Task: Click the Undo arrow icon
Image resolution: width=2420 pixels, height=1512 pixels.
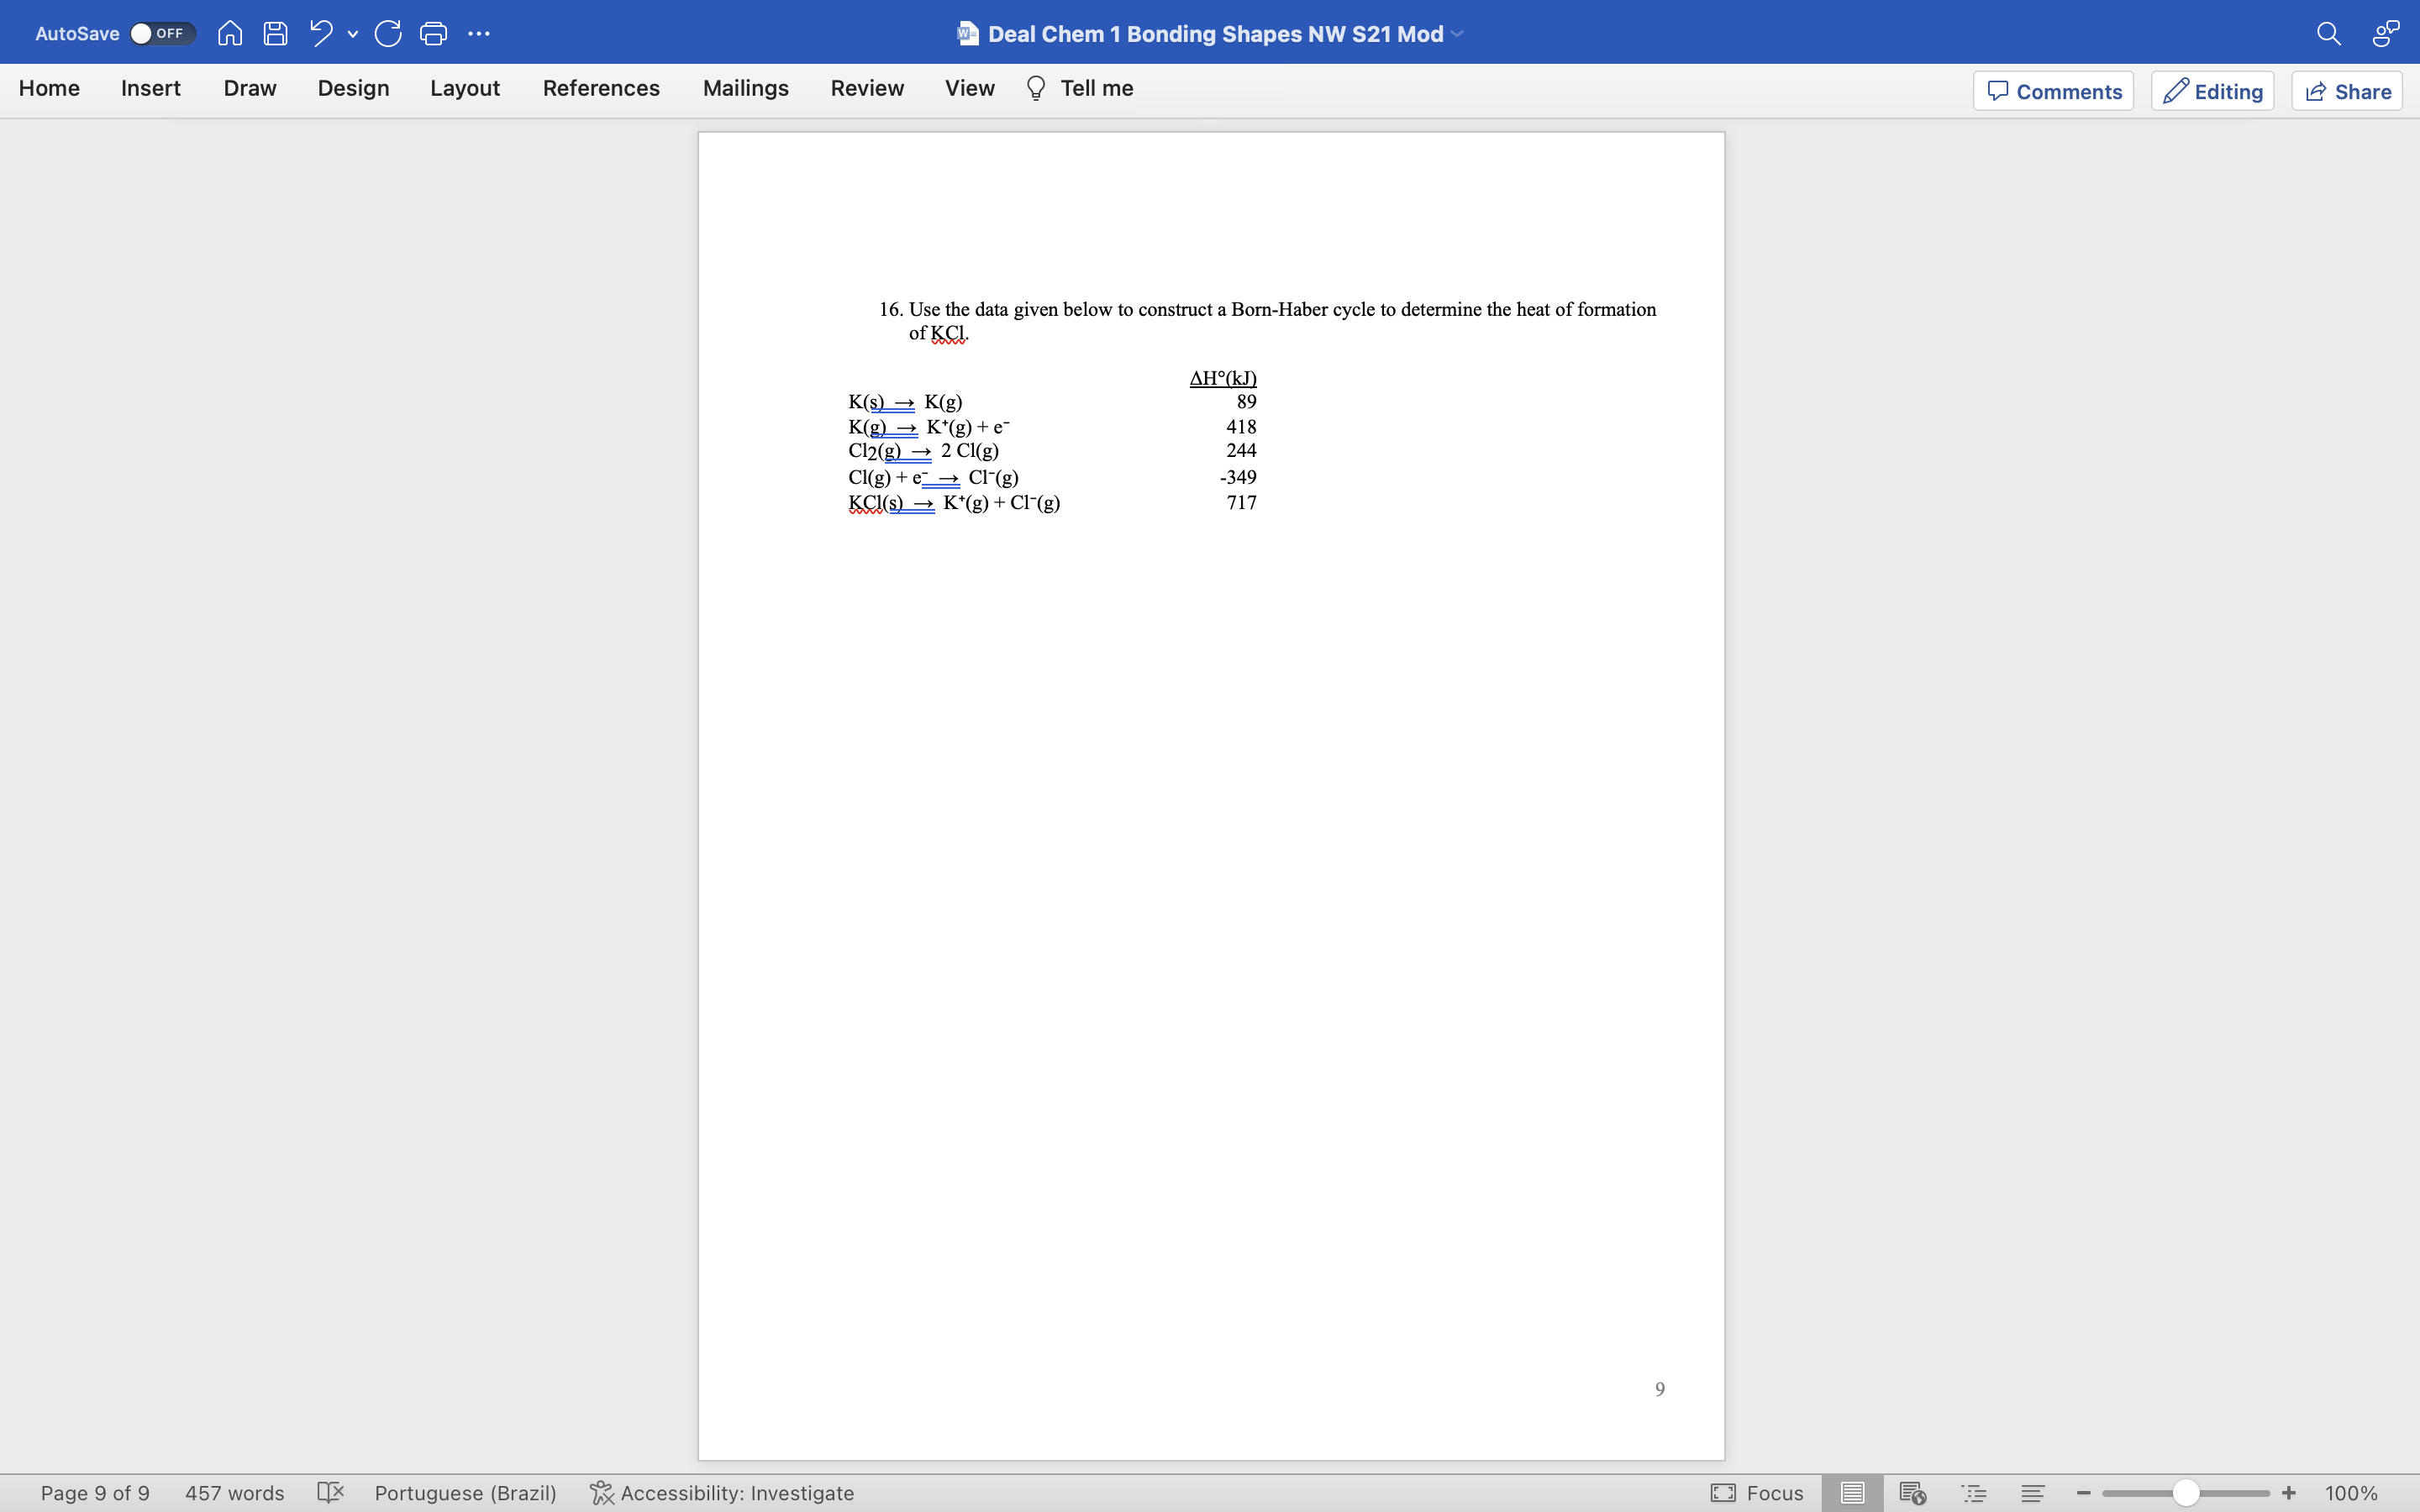Action: [x=321, y=34]
